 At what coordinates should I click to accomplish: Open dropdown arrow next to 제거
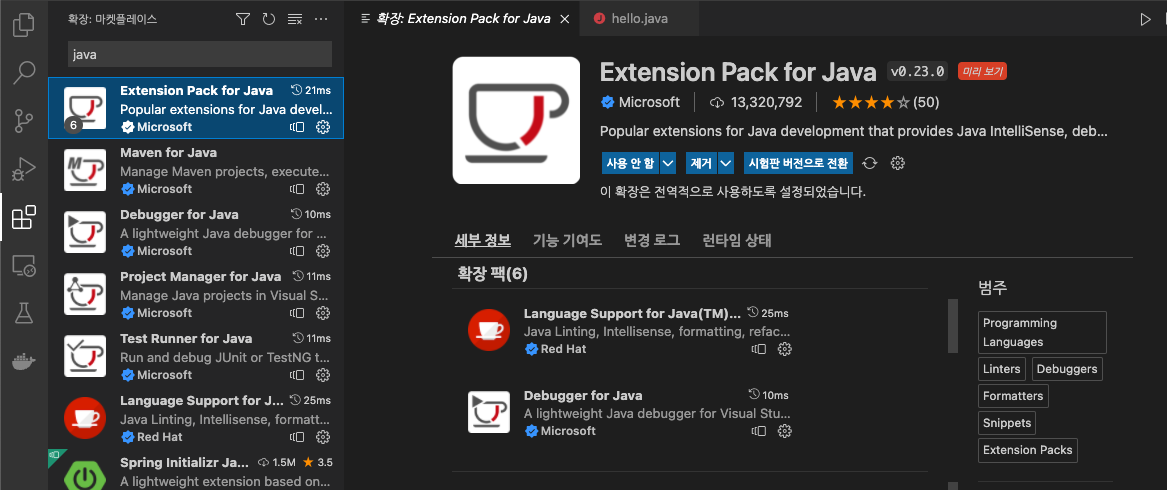tap(726, 162)
